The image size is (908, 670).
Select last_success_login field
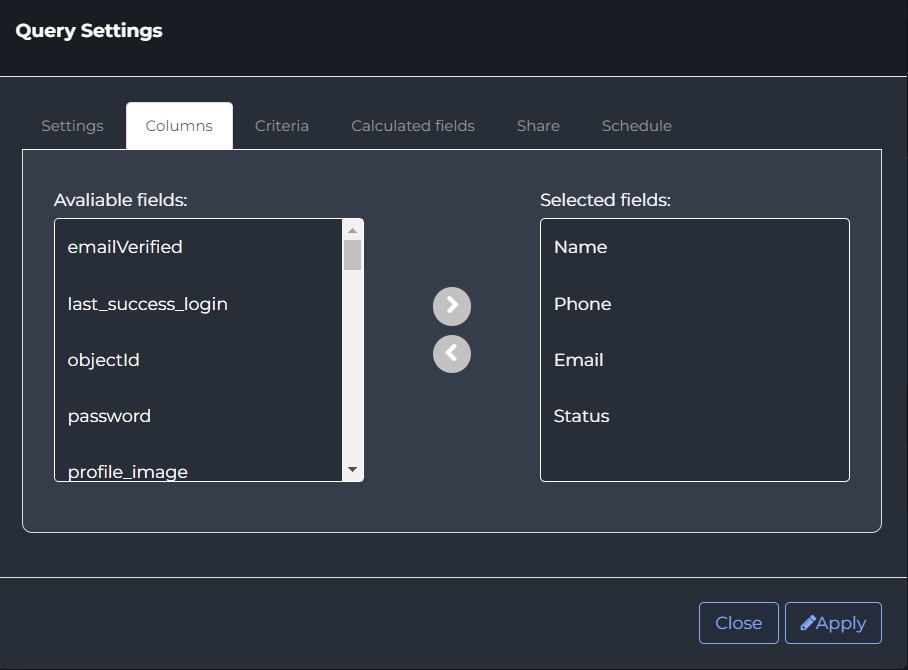199,303
